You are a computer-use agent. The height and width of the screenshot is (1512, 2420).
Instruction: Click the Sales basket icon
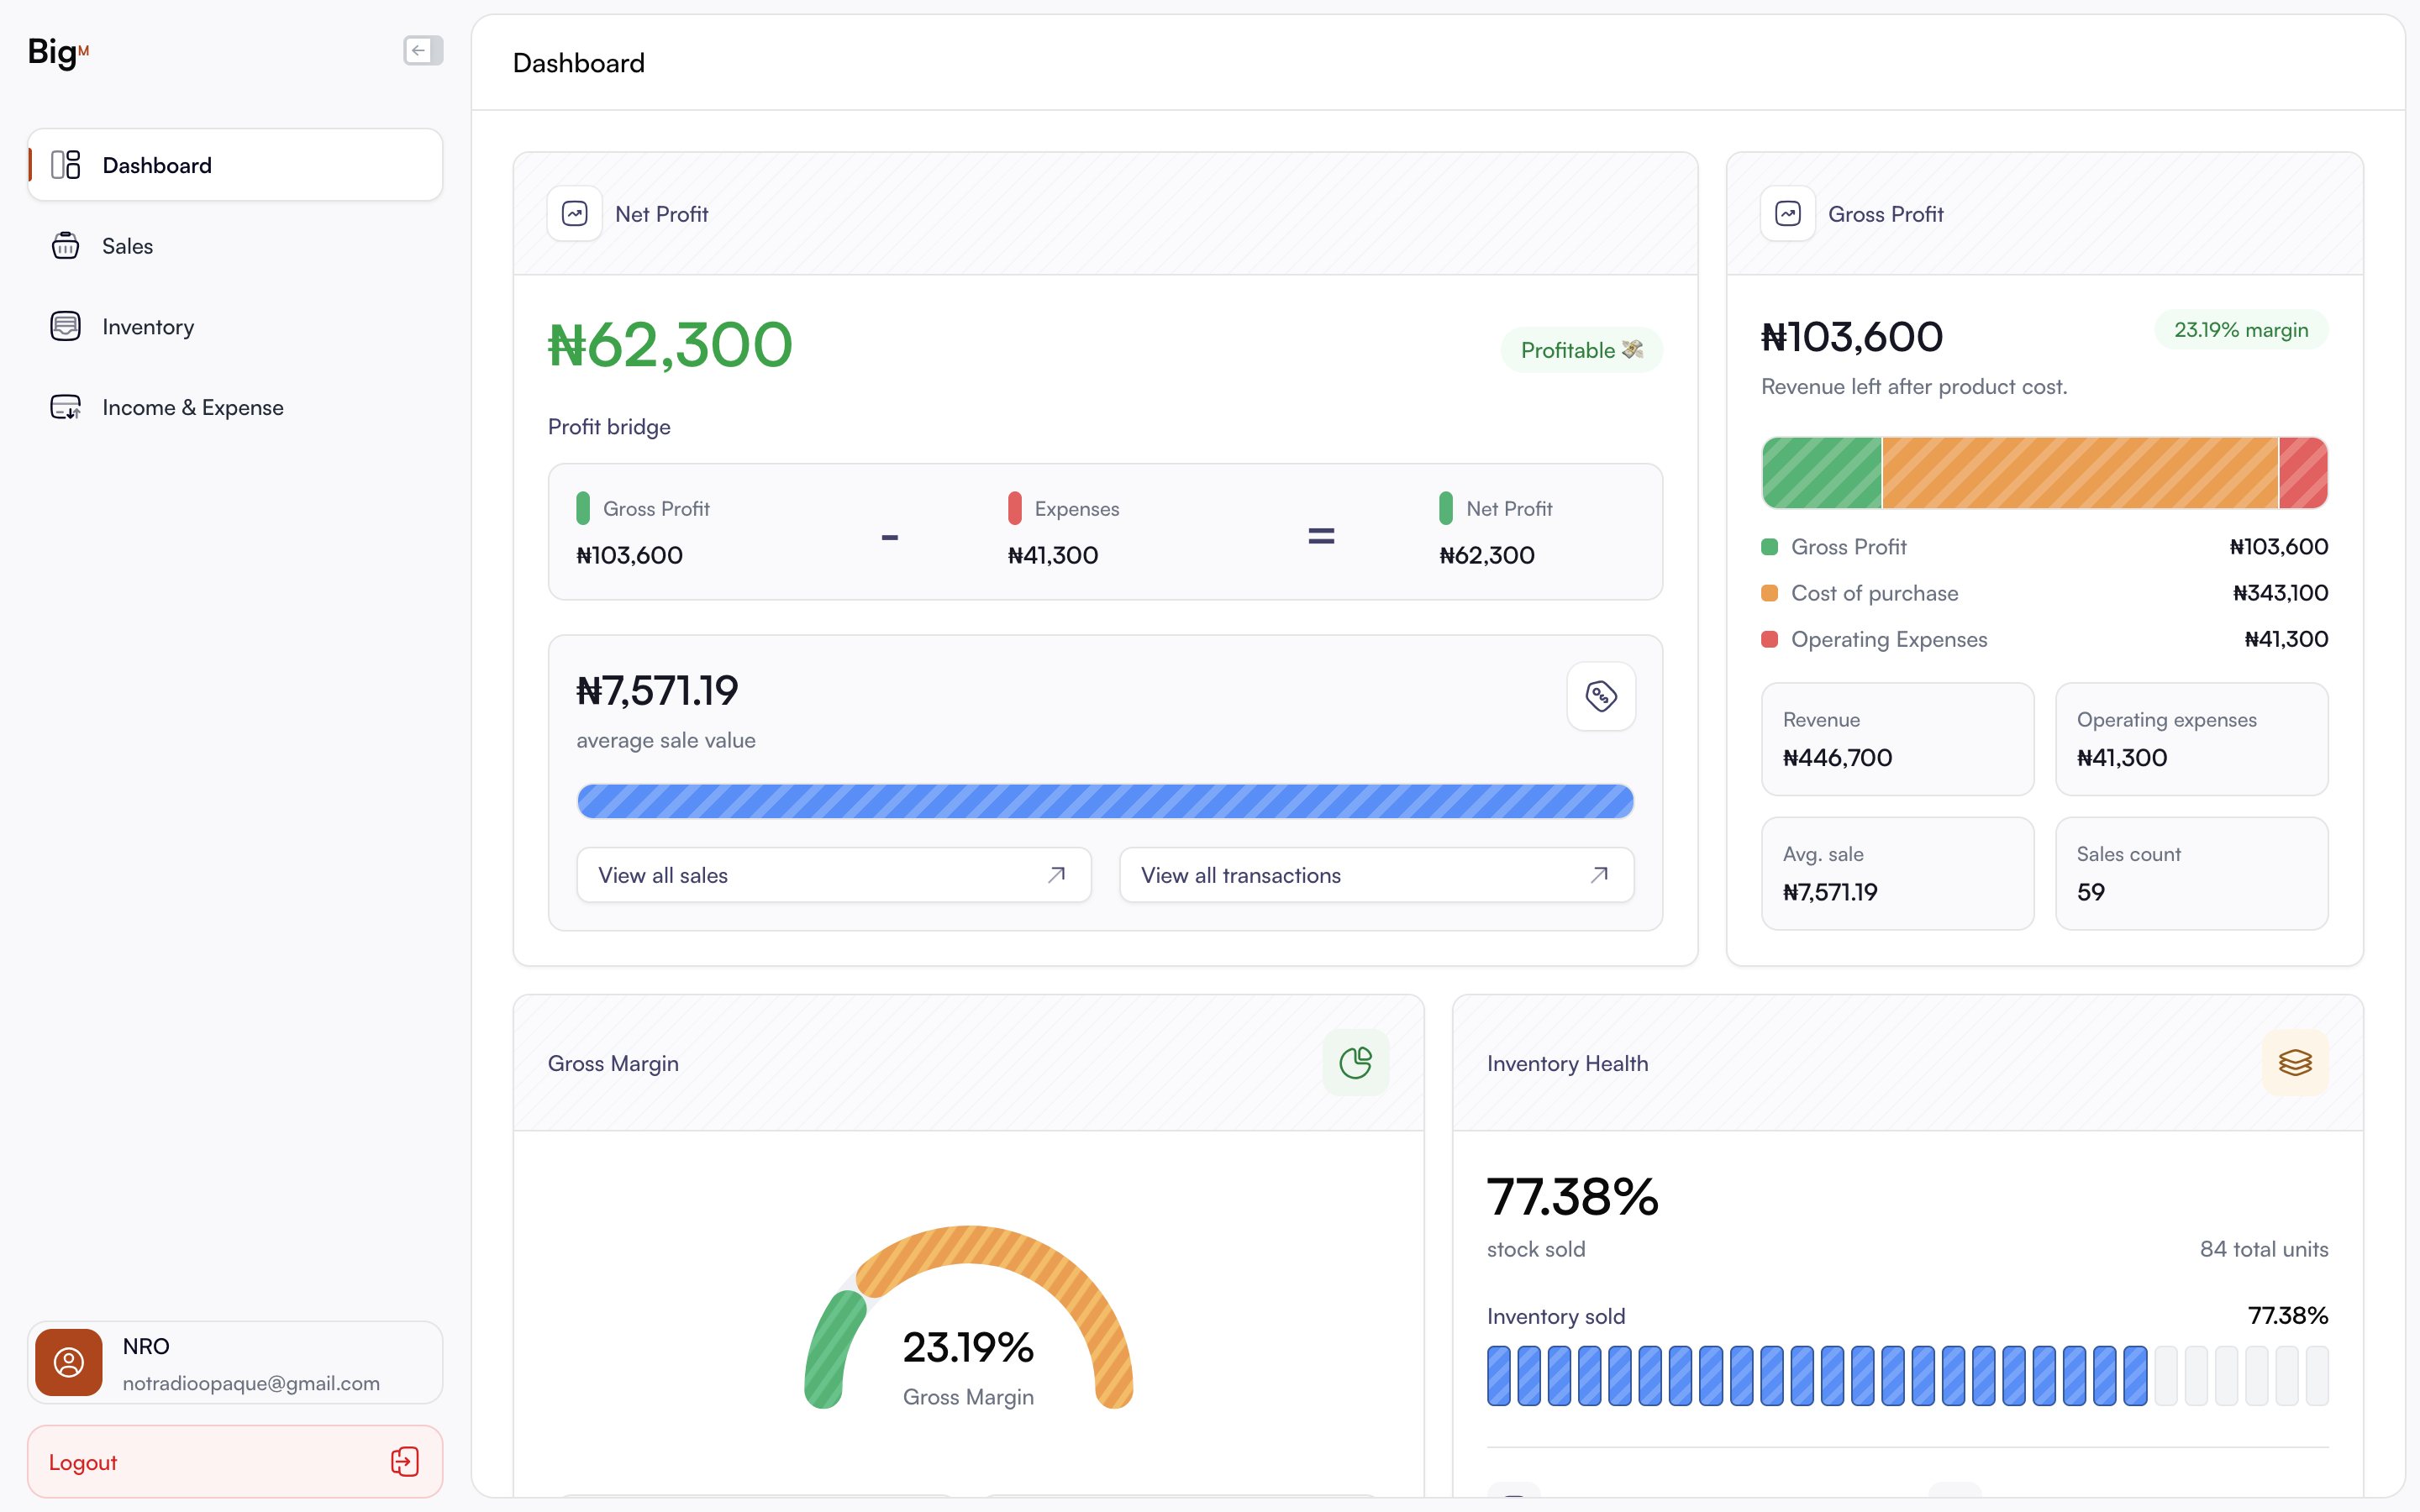(66, 246)
